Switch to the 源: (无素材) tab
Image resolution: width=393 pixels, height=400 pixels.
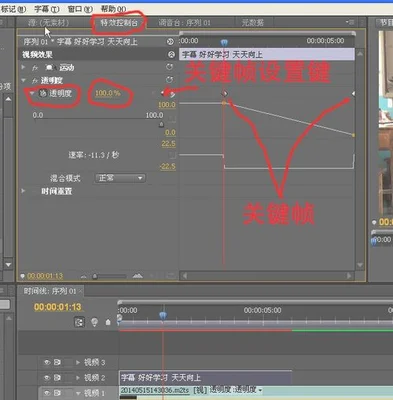pyautogui.click(x=48, y=23)
